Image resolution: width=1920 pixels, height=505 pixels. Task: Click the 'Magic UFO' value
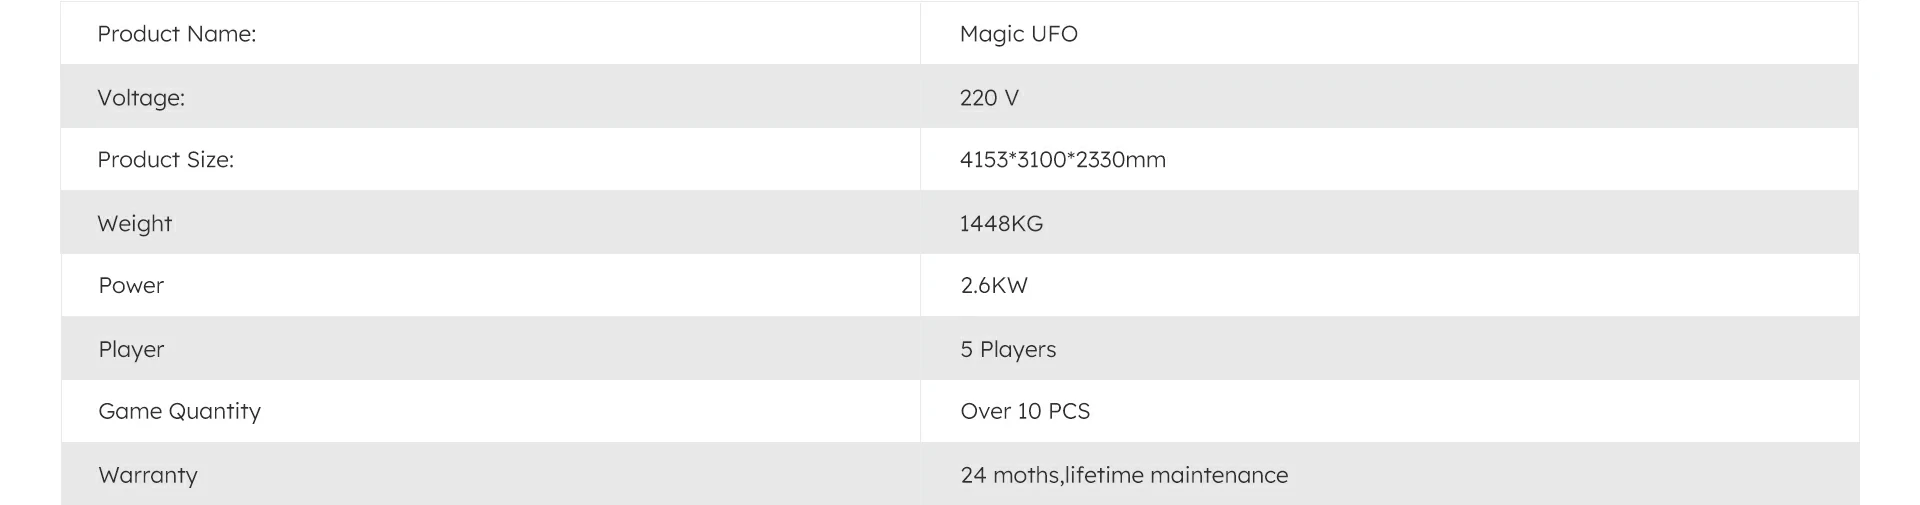click(1018, 34)
